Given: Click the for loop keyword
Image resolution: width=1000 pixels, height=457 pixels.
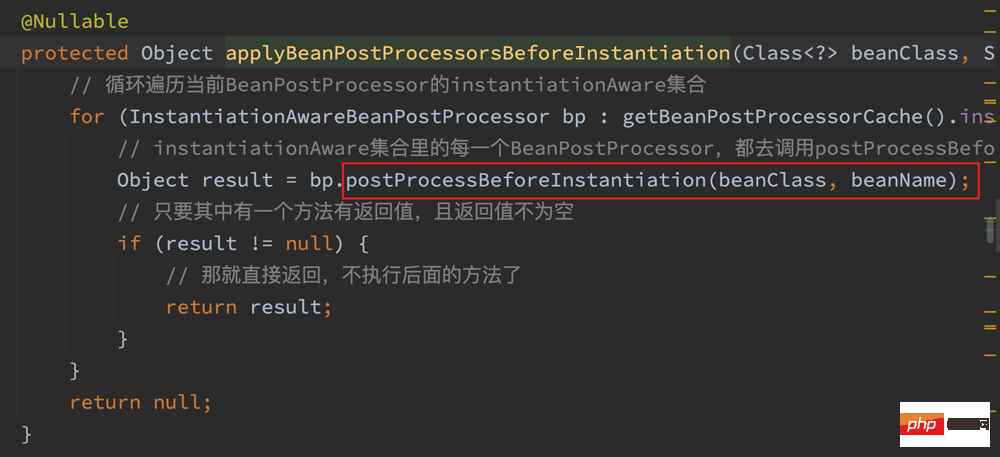Looking at the screenshot, I should (x=87, y=117).
